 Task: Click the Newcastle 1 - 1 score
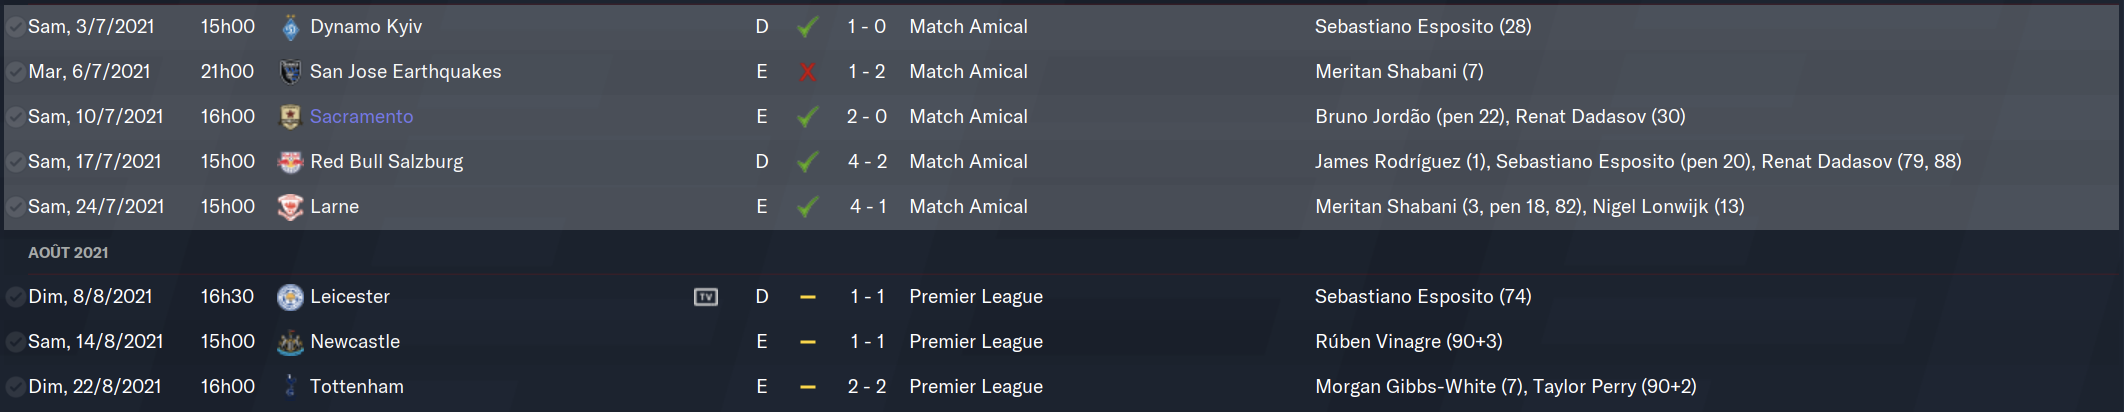(x=867, y=342)
